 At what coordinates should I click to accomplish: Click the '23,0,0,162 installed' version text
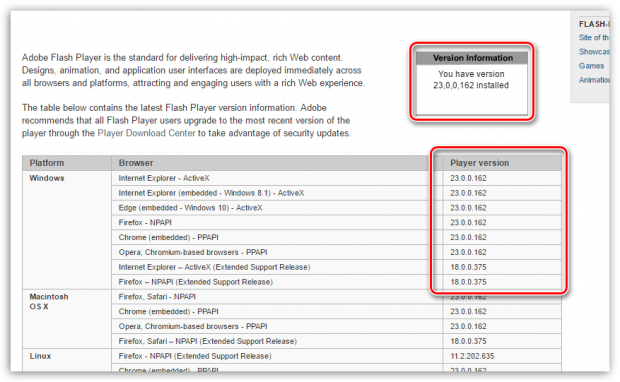coord(471,85)
